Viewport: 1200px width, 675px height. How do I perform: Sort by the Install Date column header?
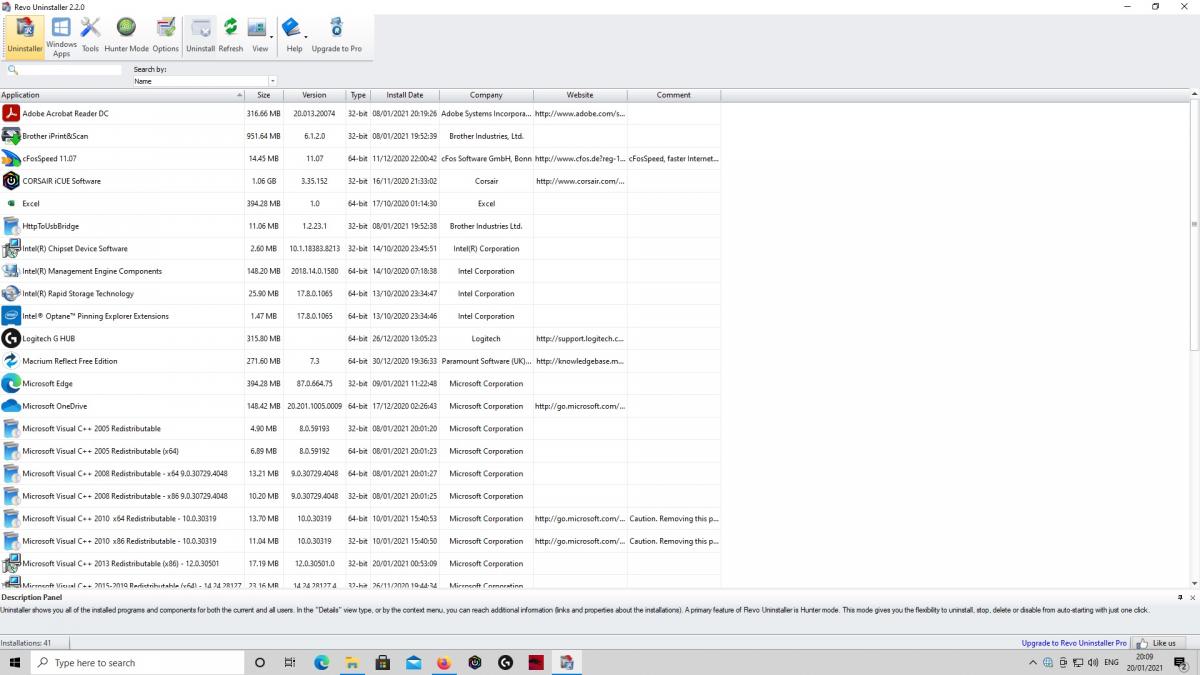point(405,95)
